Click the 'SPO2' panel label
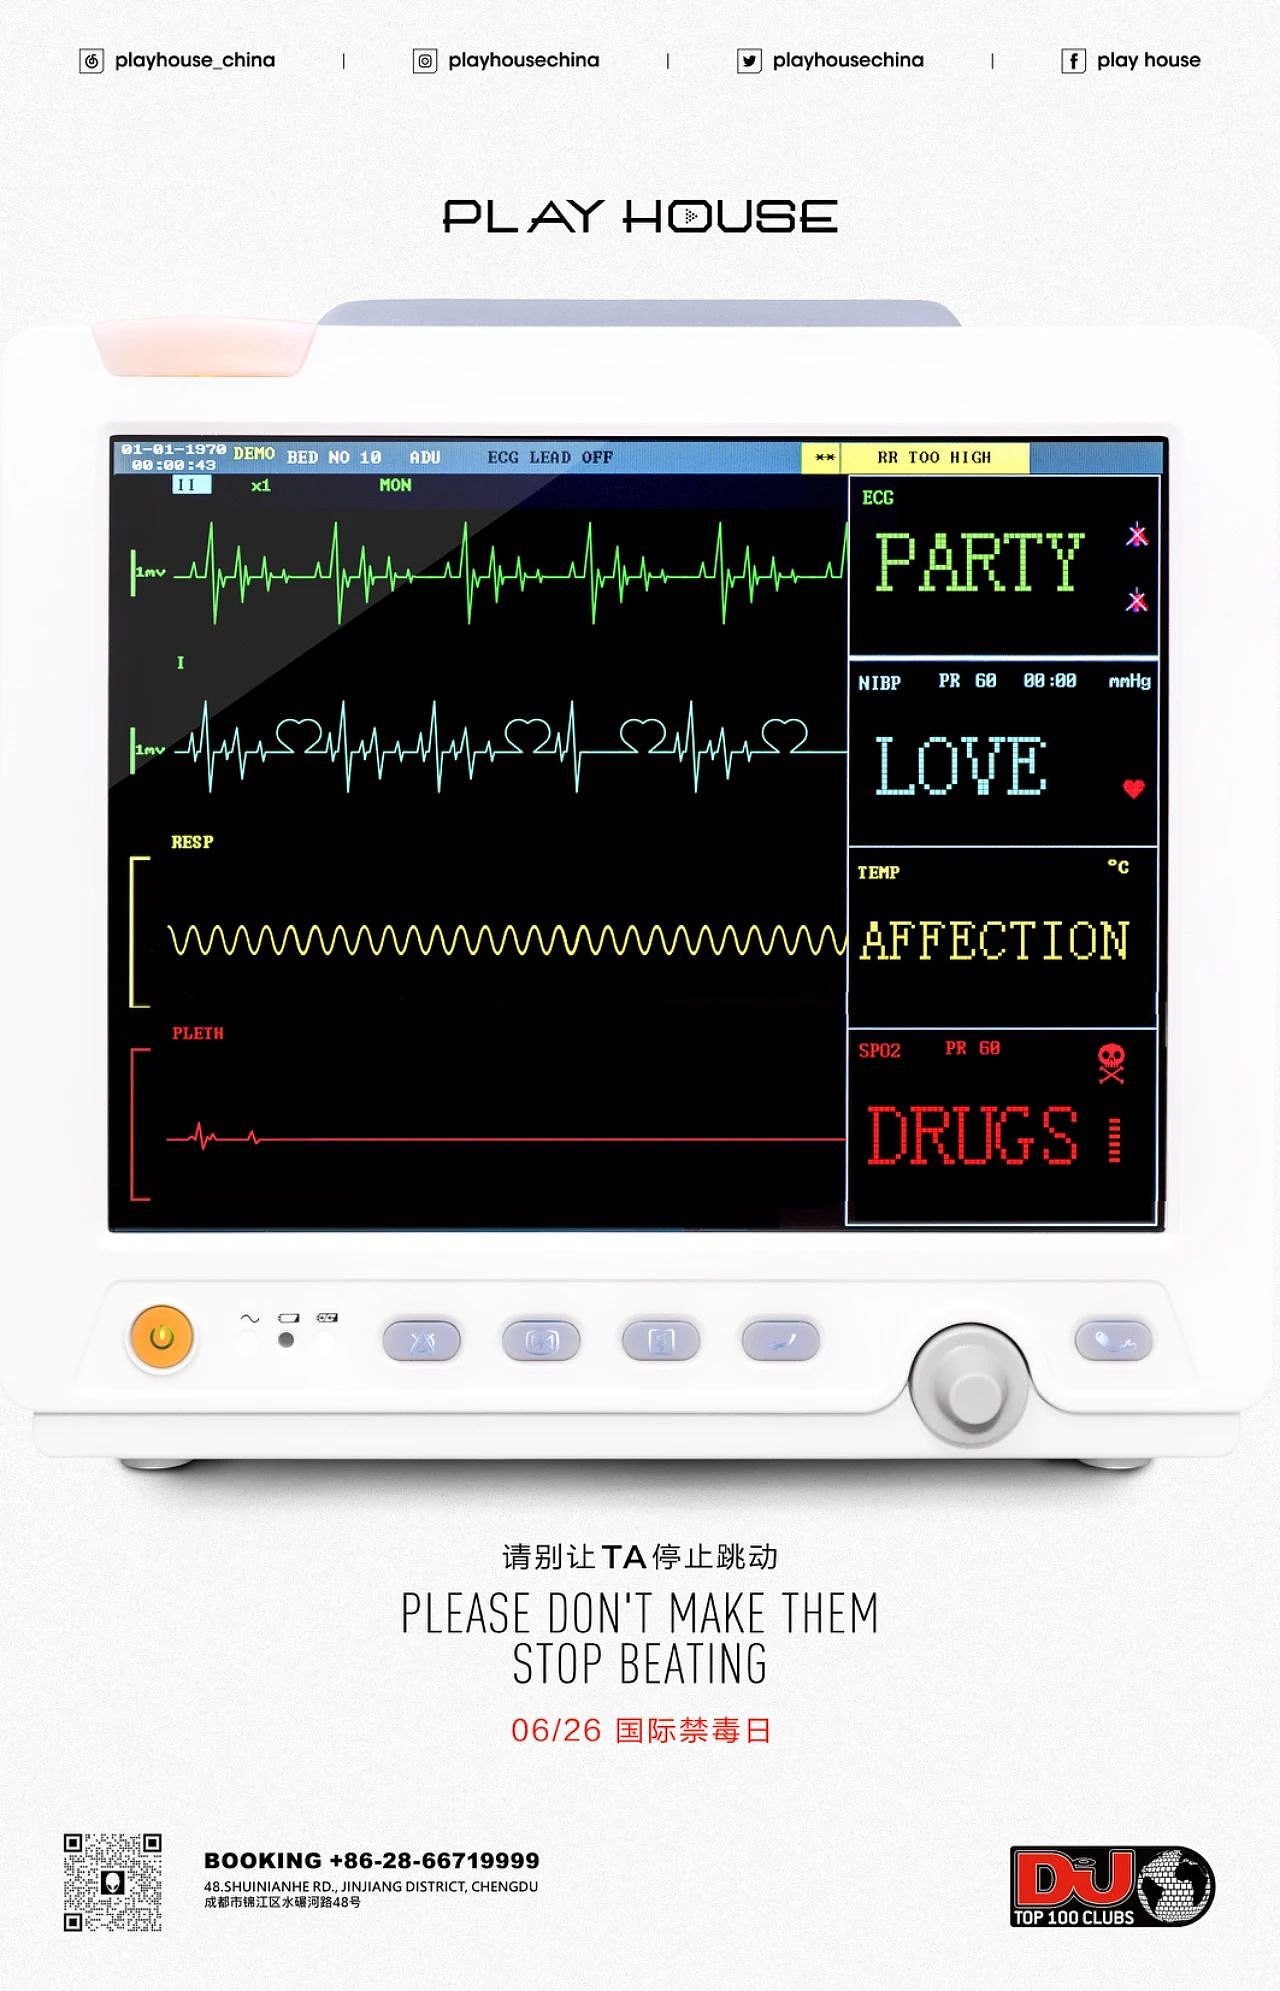The image size is (1280, 1991). coord(880,1050)
